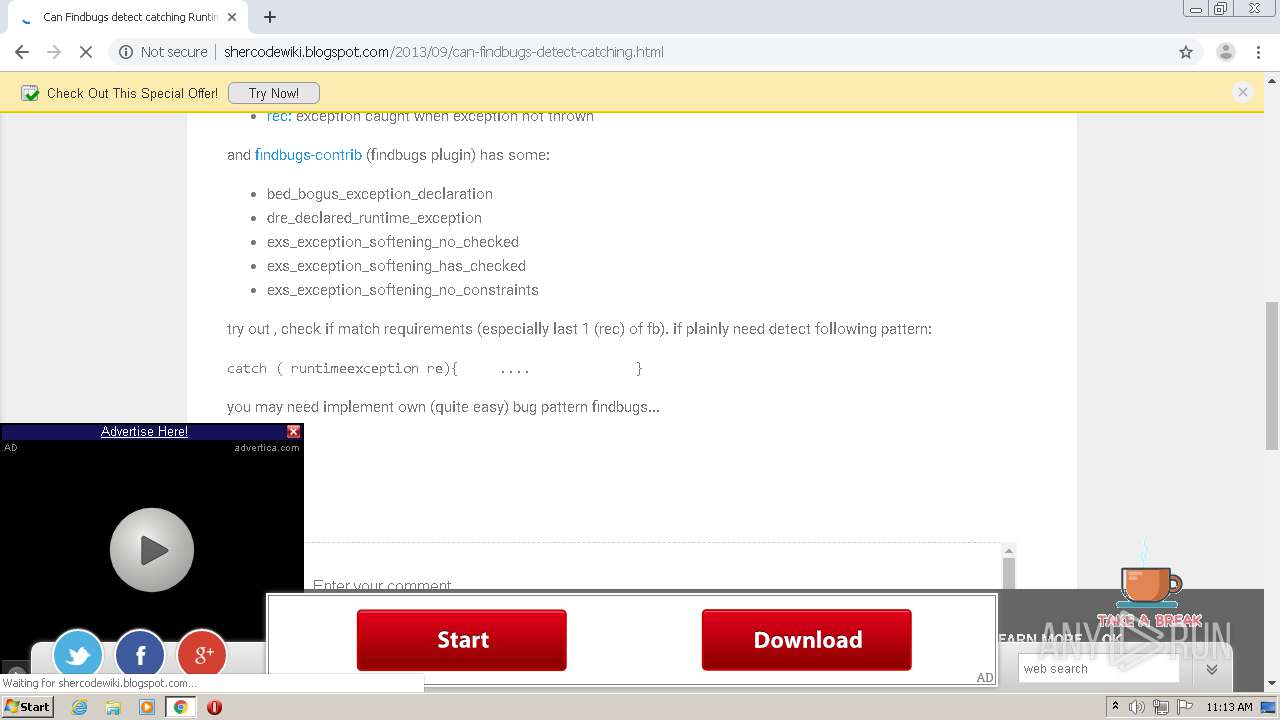The image size is (1280, 720).
Task: Open the volume speaker control
Action: pos(1137,707)
